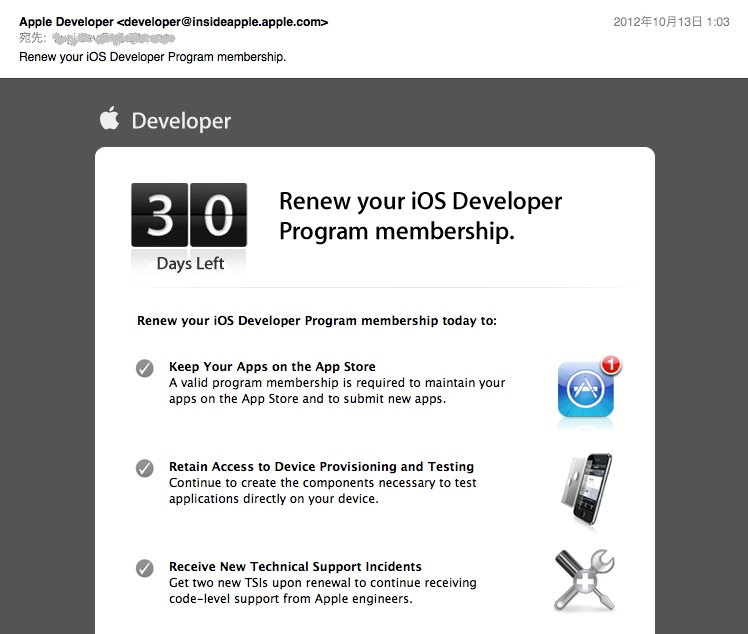Viewport: 748px width, 634px height.
Task: Click Retain Access to Device Provisioning heading
Action: point(321,467)
